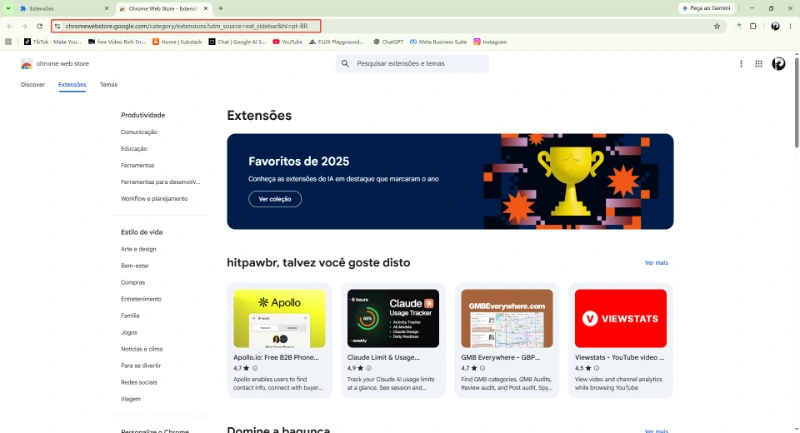This screenshot has height=433, width=800.
Task: Open the Educação category
Action: 134,149
